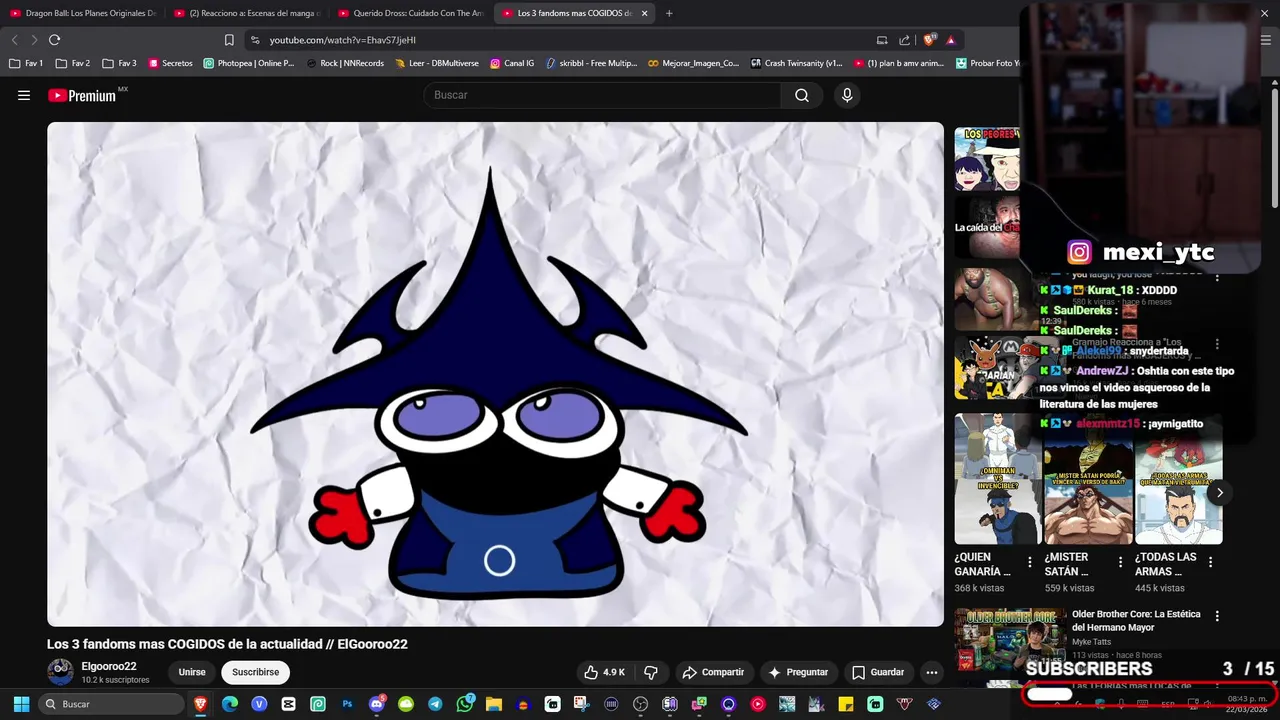Open Leer - DBMultiverse bookmark
1280x720 pixels.
pos(436,63)
